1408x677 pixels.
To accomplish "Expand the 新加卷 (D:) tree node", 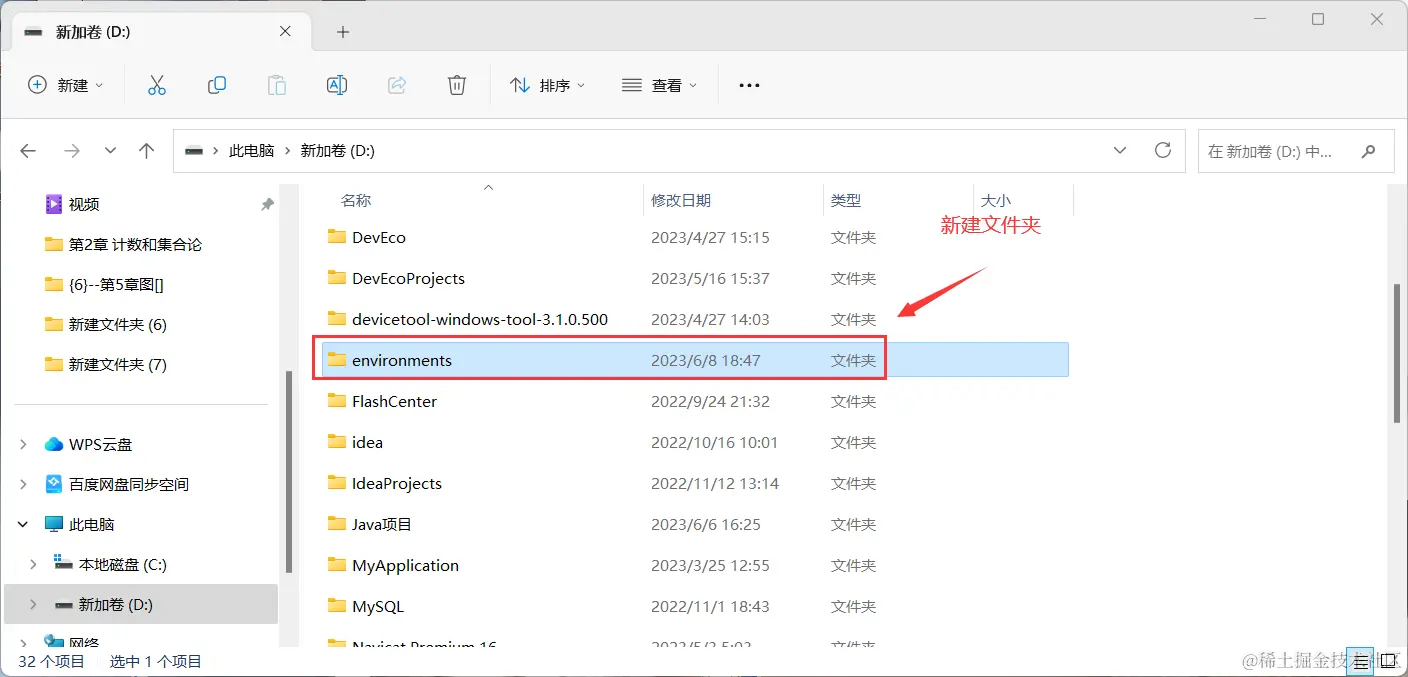I will tap(33, 604).
